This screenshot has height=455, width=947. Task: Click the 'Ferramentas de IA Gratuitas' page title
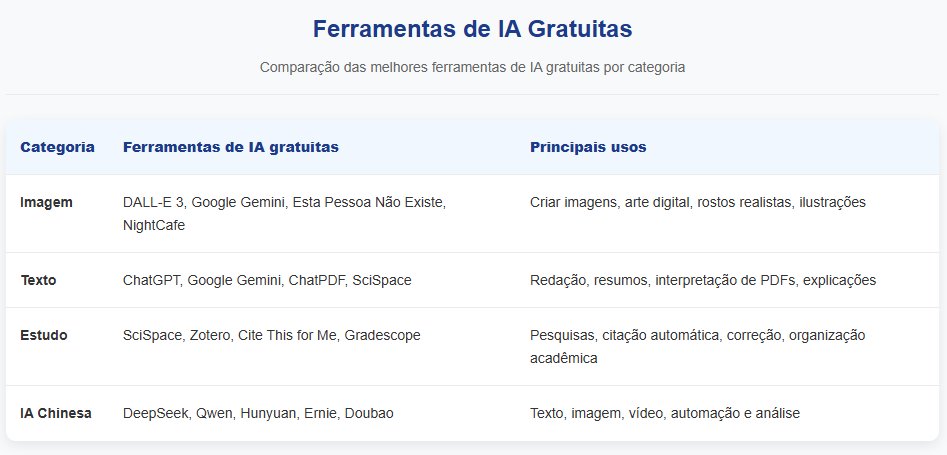pos(472,29)
